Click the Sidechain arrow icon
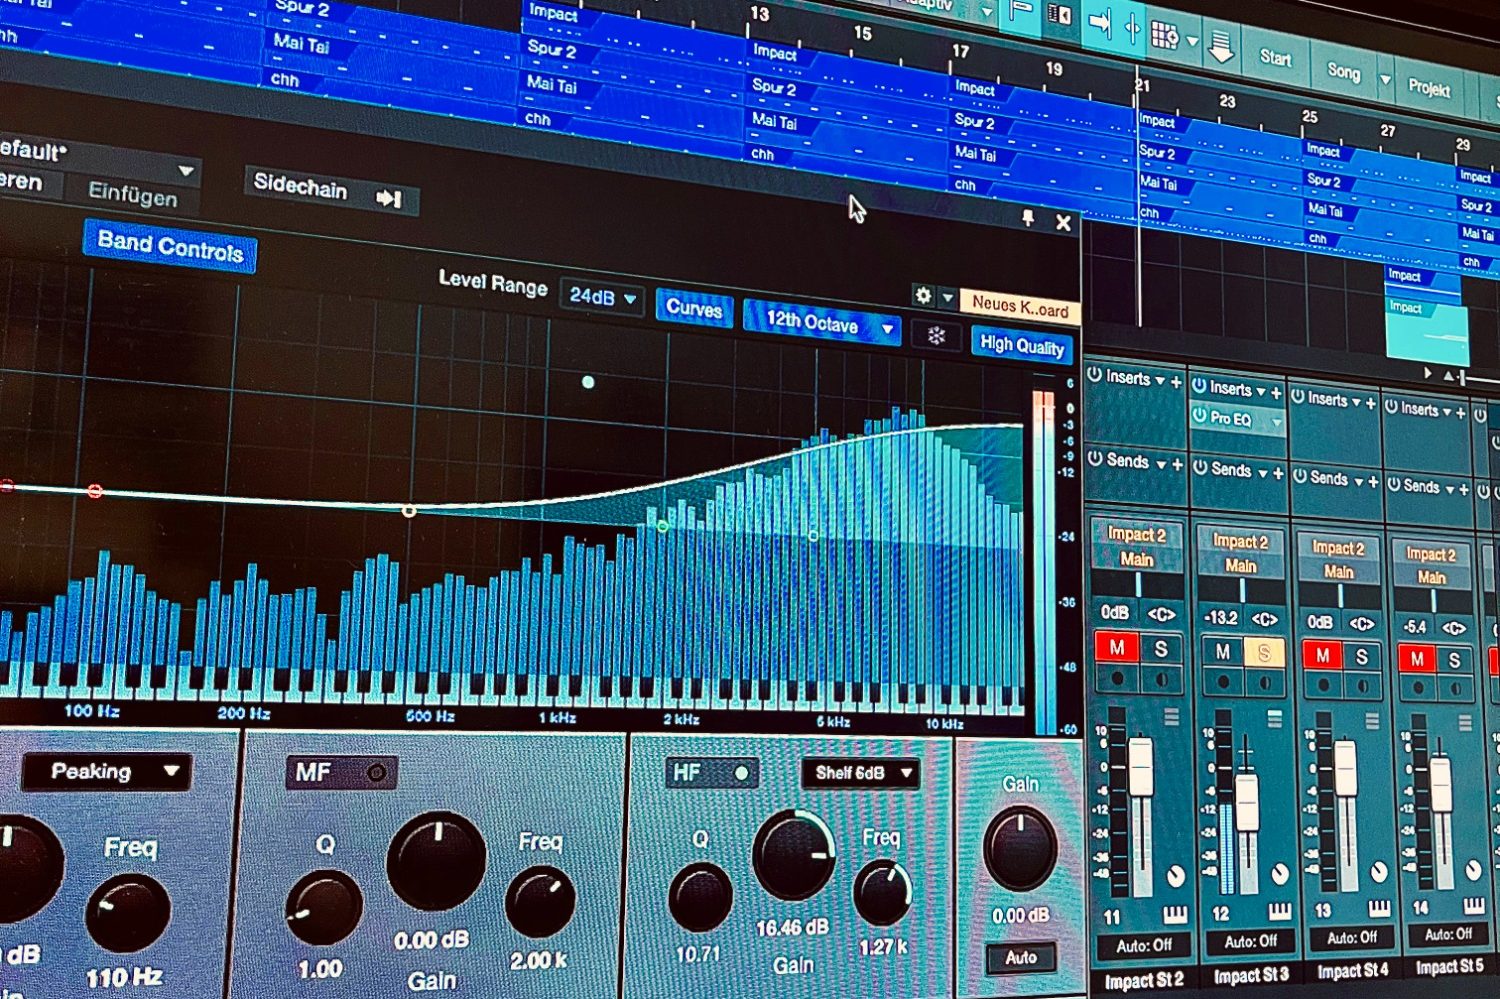This screenshot has width=1500, height=999. coord(388,198)
